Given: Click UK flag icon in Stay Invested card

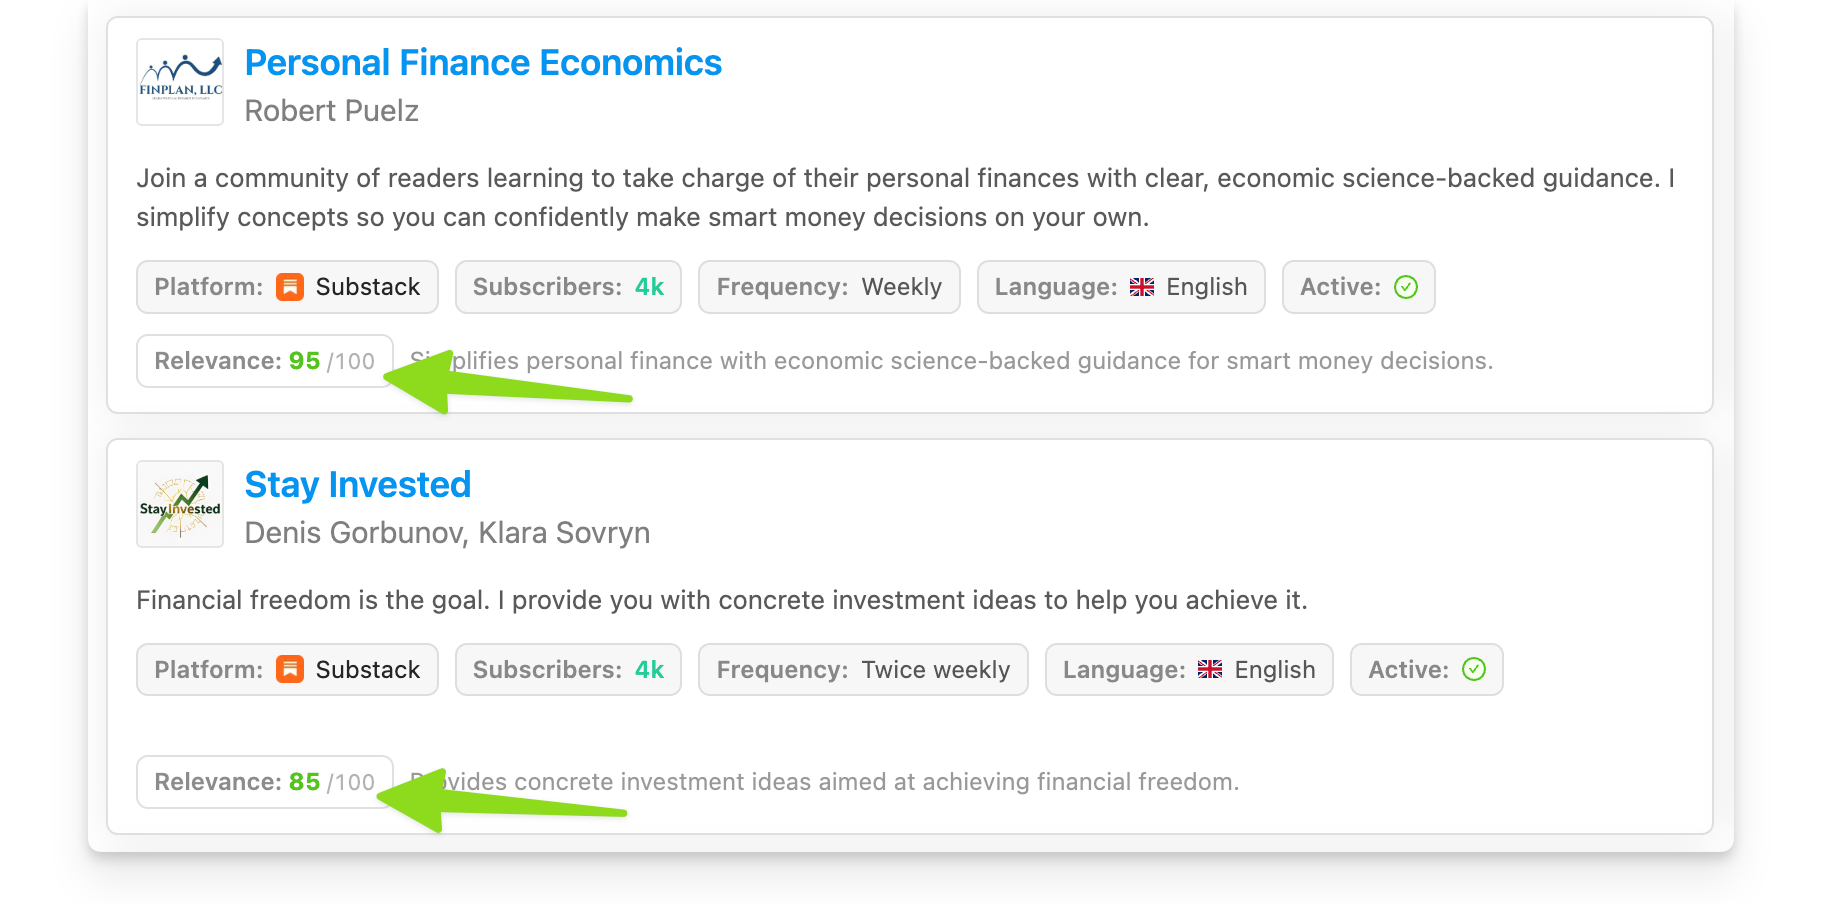Looking at the screenshot, I should tap(1210, 669).
